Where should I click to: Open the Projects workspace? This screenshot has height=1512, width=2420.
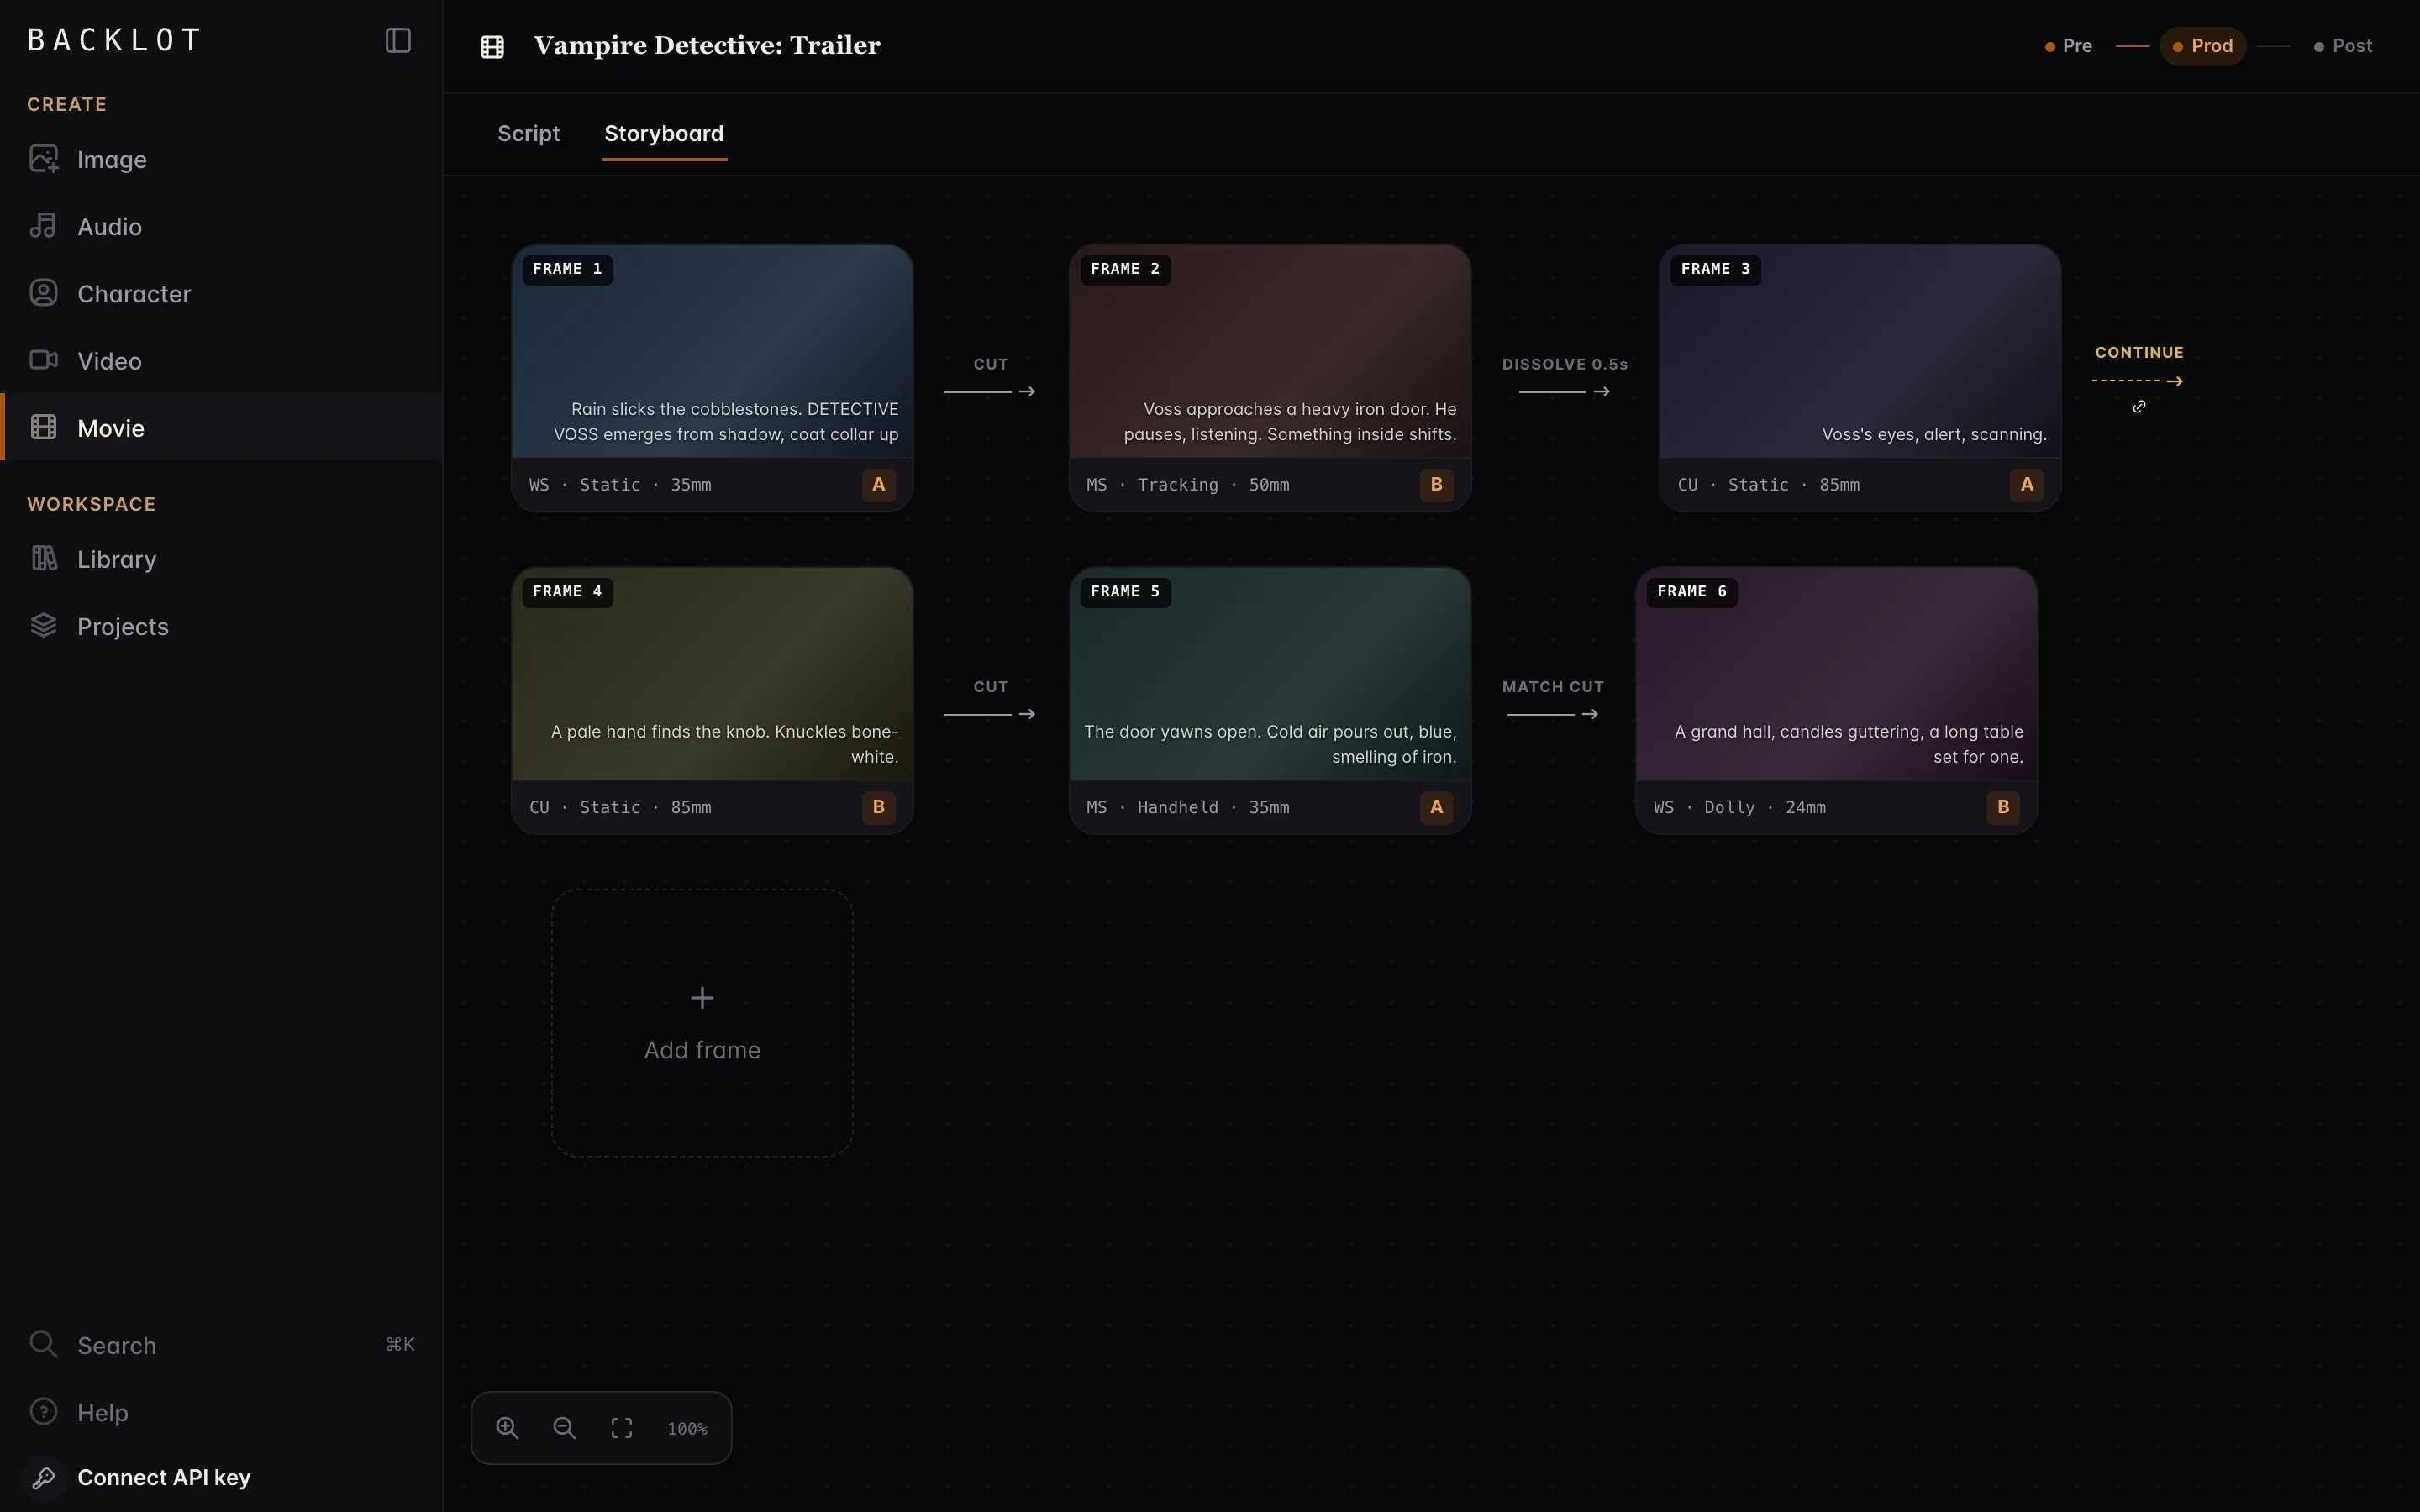point(221,626)
